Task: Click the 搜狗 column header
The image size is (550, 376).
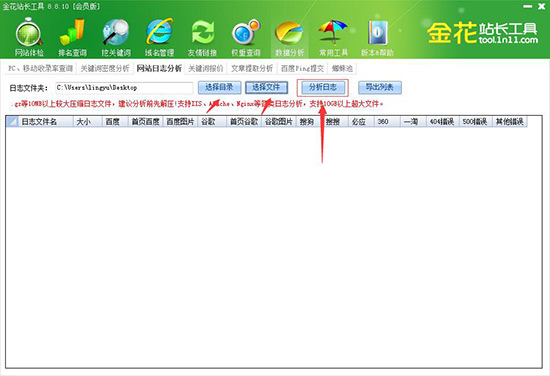Action: point(309,122)
